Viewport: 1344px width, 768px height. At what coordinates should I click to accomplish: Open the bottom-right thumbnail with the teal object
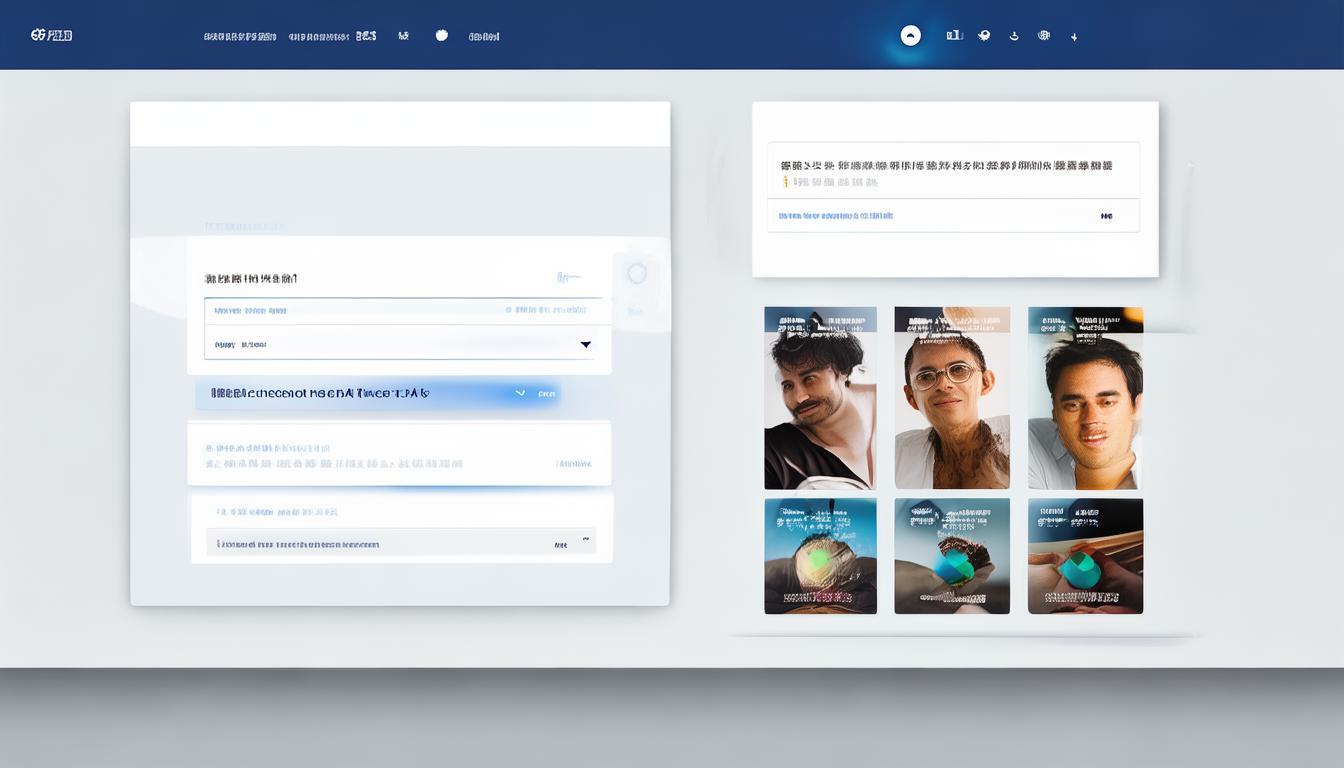(x=1085, y=556)
